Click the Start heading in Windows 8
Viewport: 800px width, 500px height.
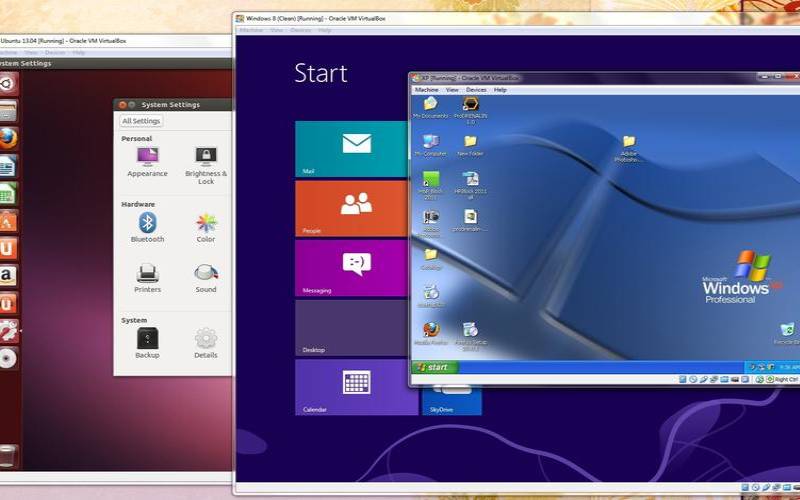coord(321,73)
